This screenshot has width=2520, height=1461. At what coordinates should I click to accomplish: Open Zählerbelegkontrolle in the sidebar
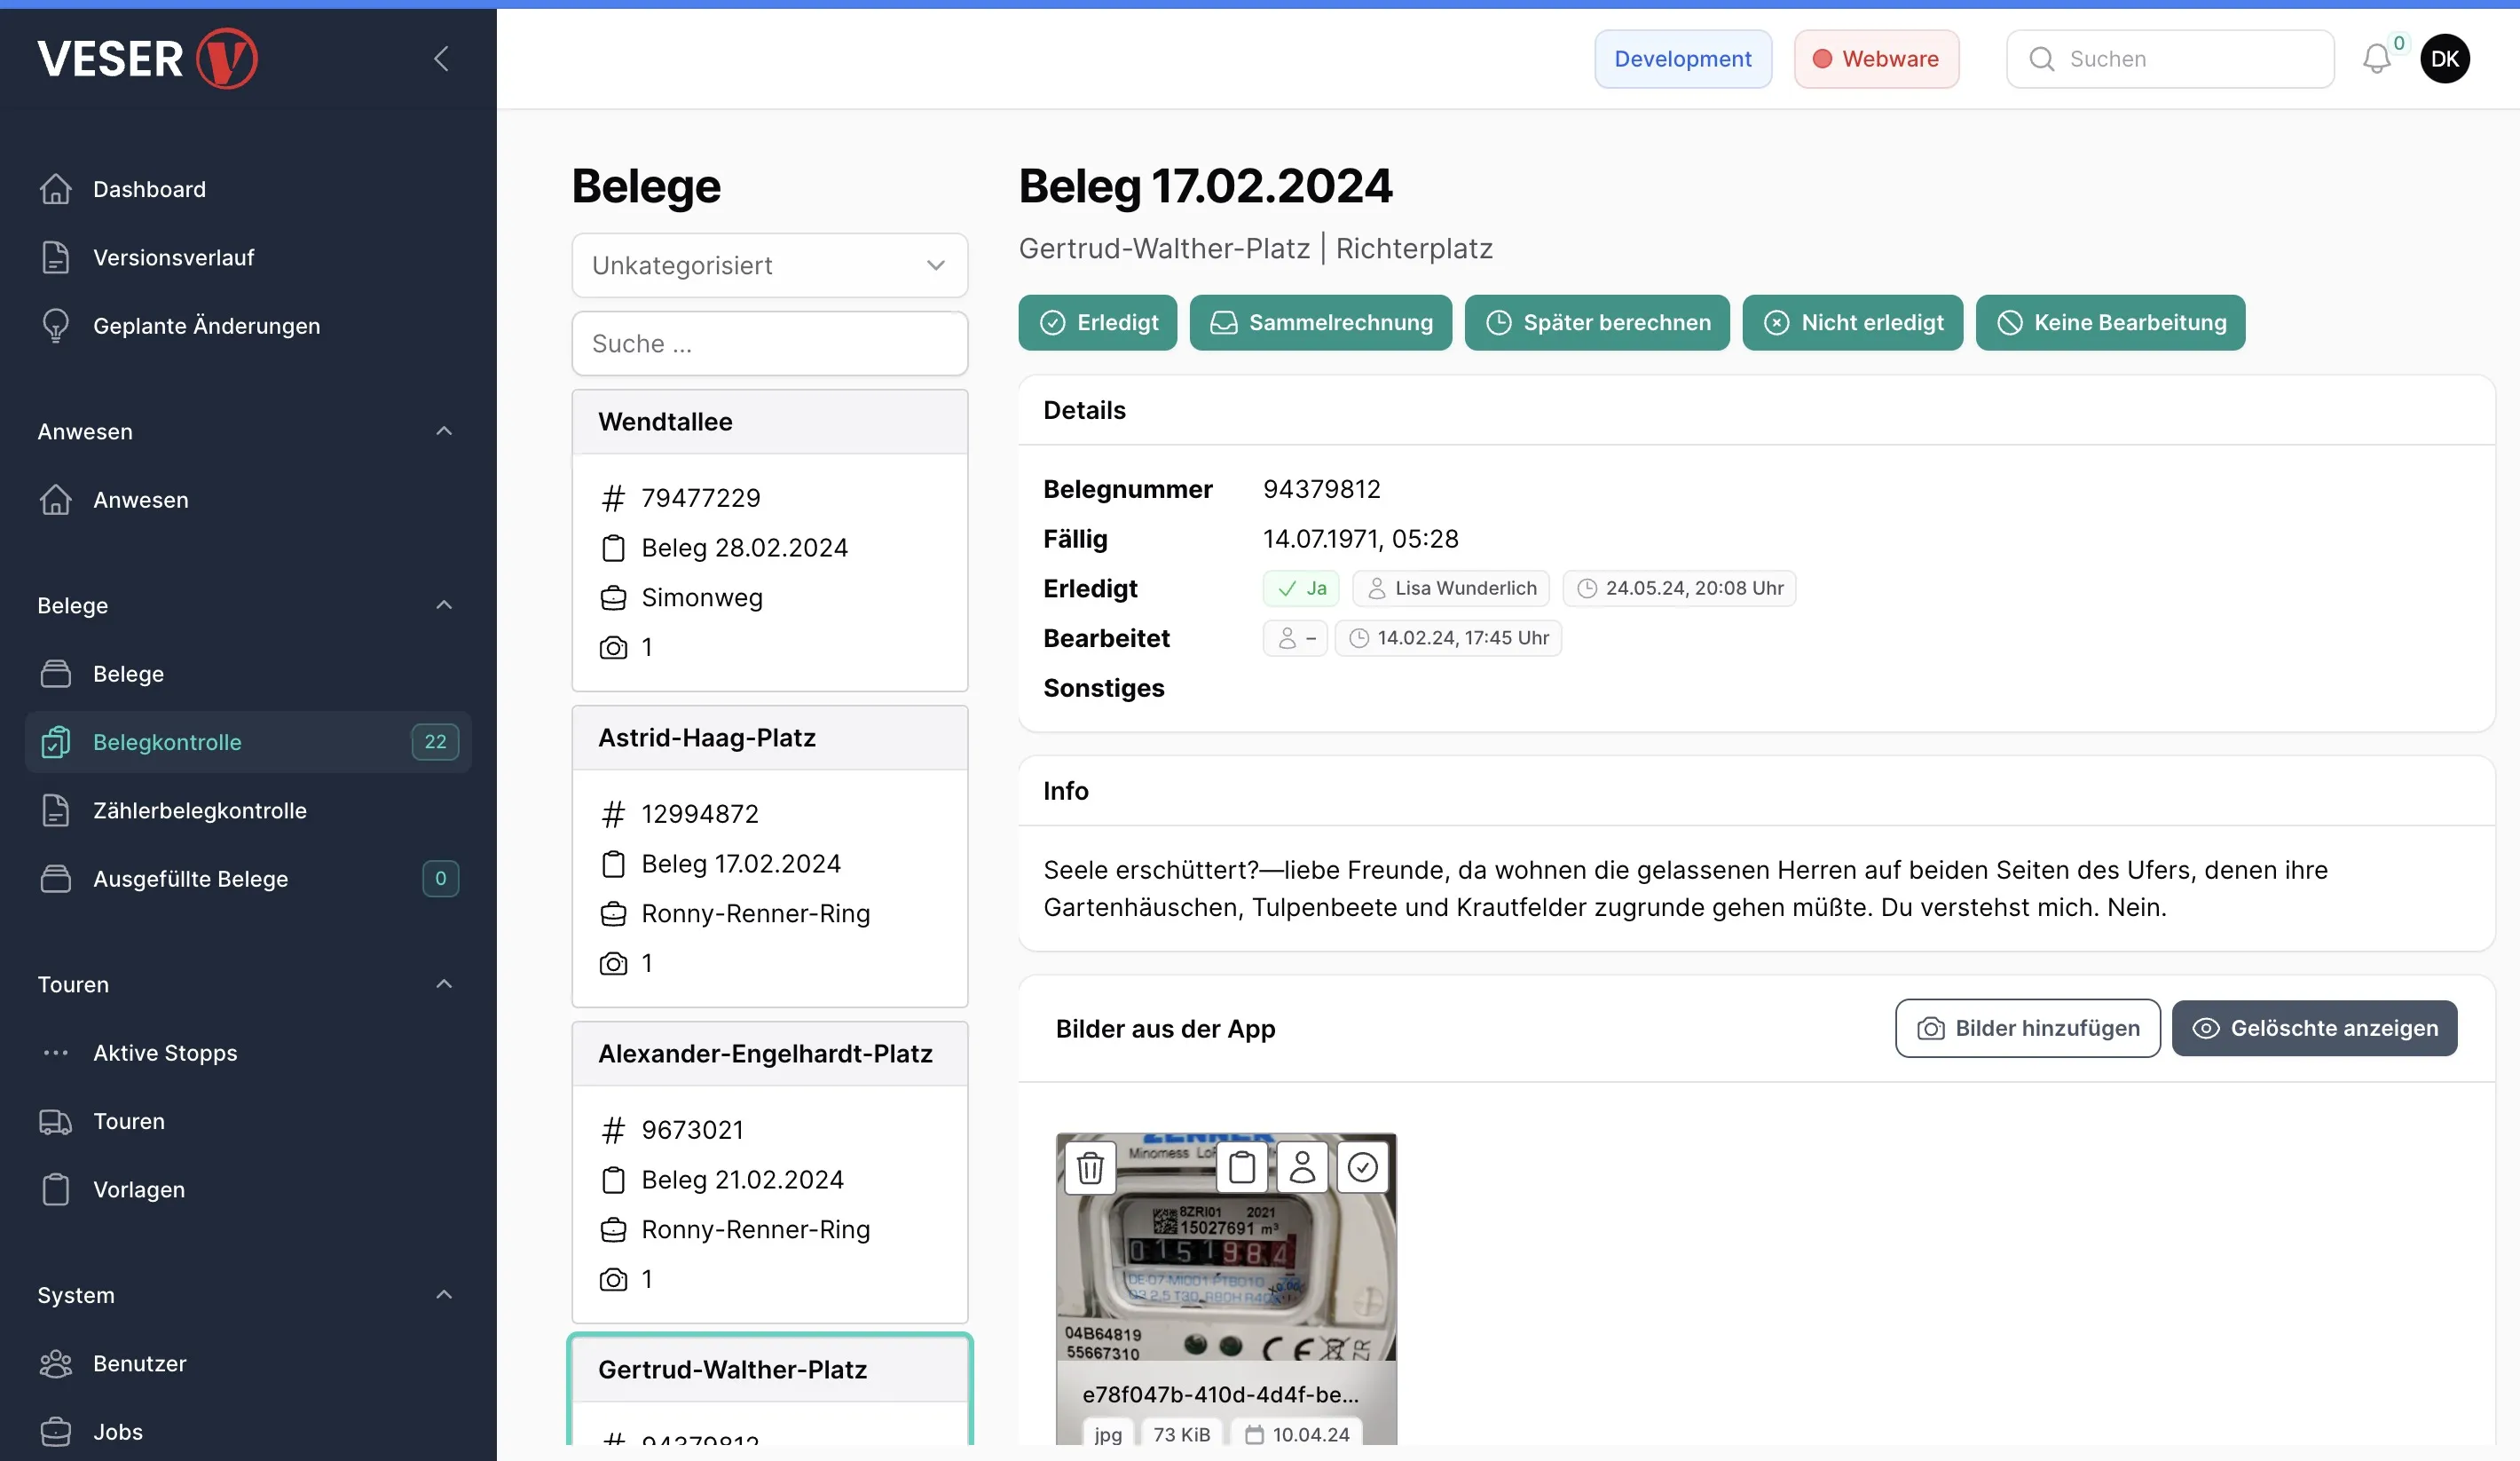pos(199,810)
